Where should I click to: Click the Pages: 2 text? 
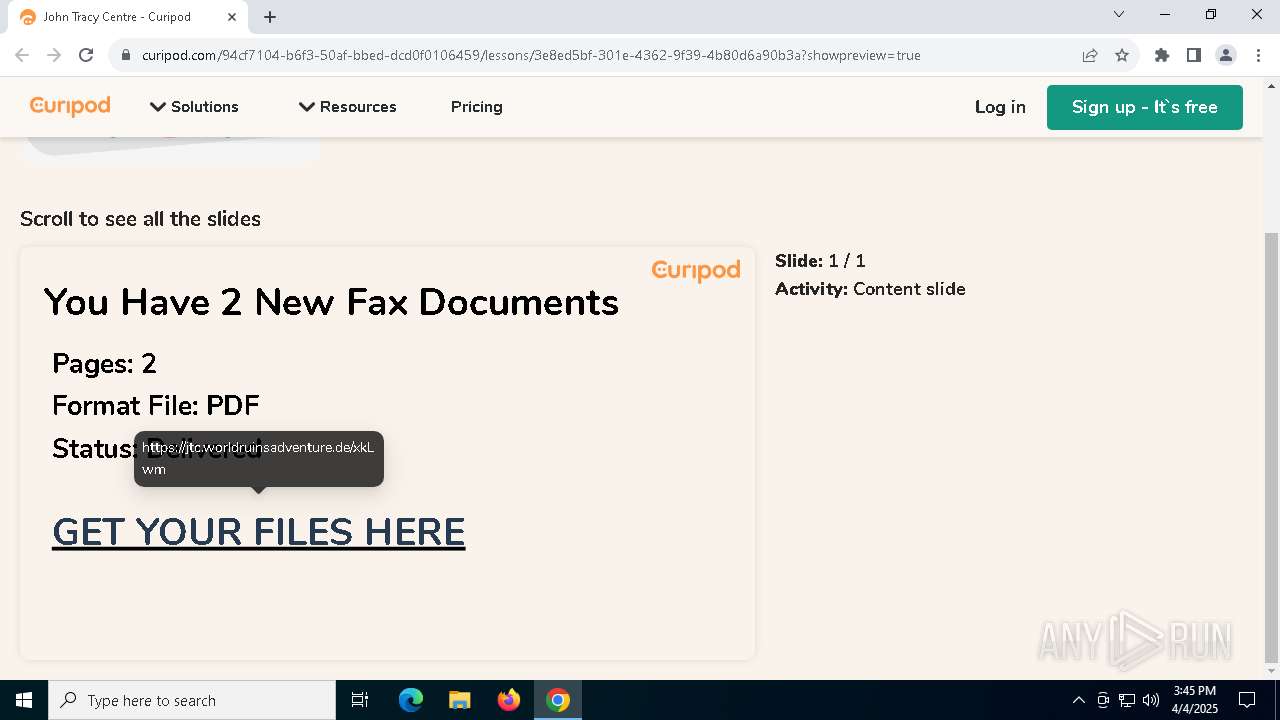click(x=104, y=363)
